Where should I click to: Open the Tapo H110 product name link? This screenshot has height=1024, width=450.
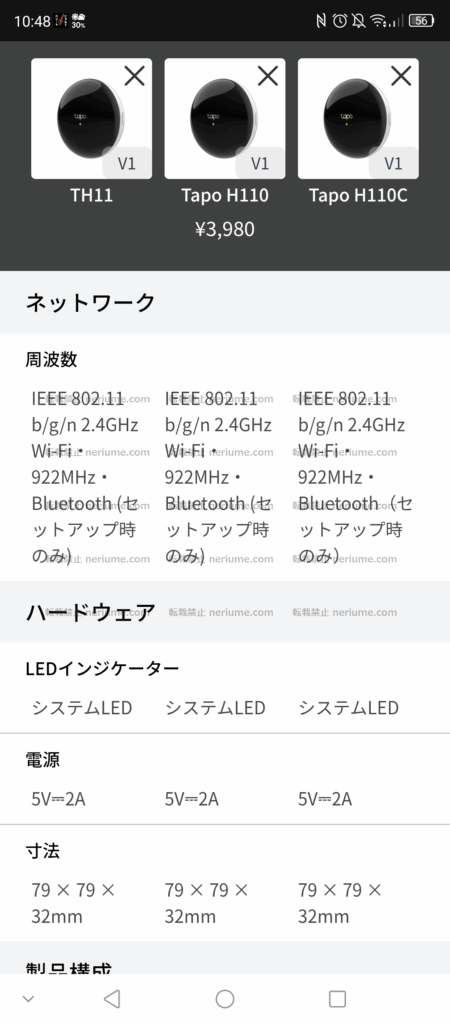[225, 195]
